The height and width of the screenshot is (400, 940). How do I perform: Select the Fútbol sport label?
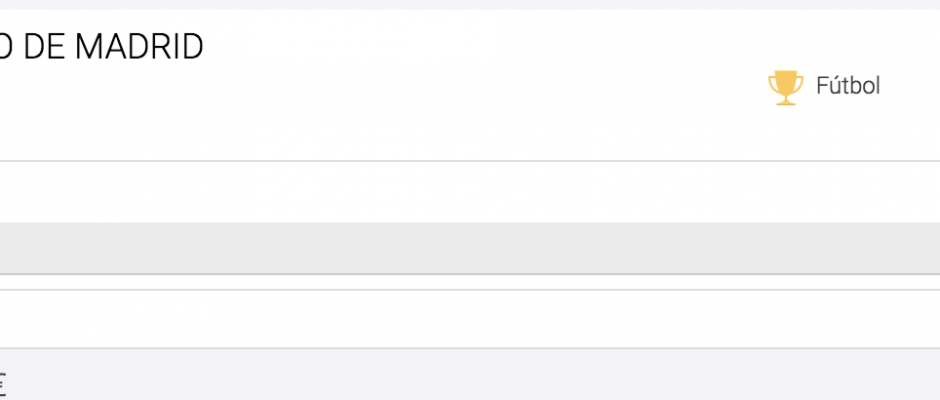[848, 86]
